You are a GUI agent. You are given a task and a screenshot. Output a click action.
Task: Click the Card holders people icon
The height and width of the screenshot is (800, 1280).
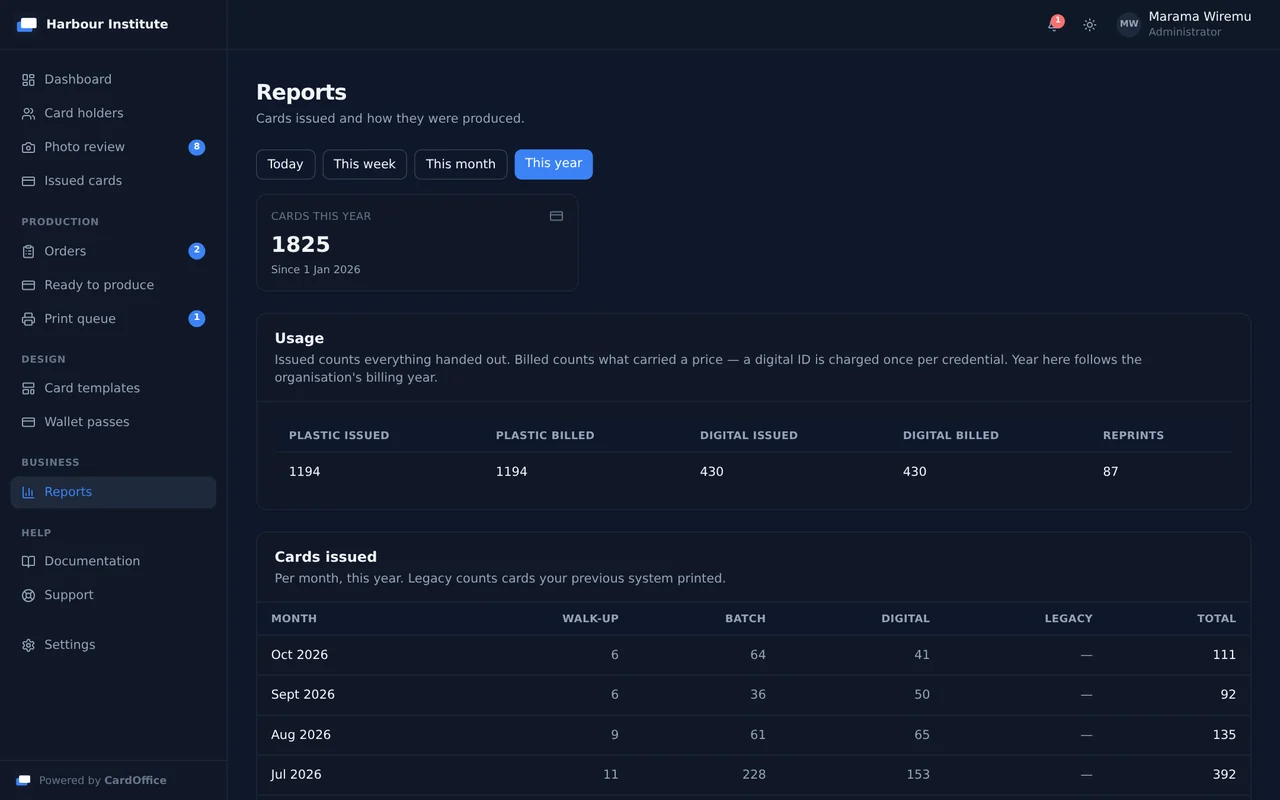28,113
